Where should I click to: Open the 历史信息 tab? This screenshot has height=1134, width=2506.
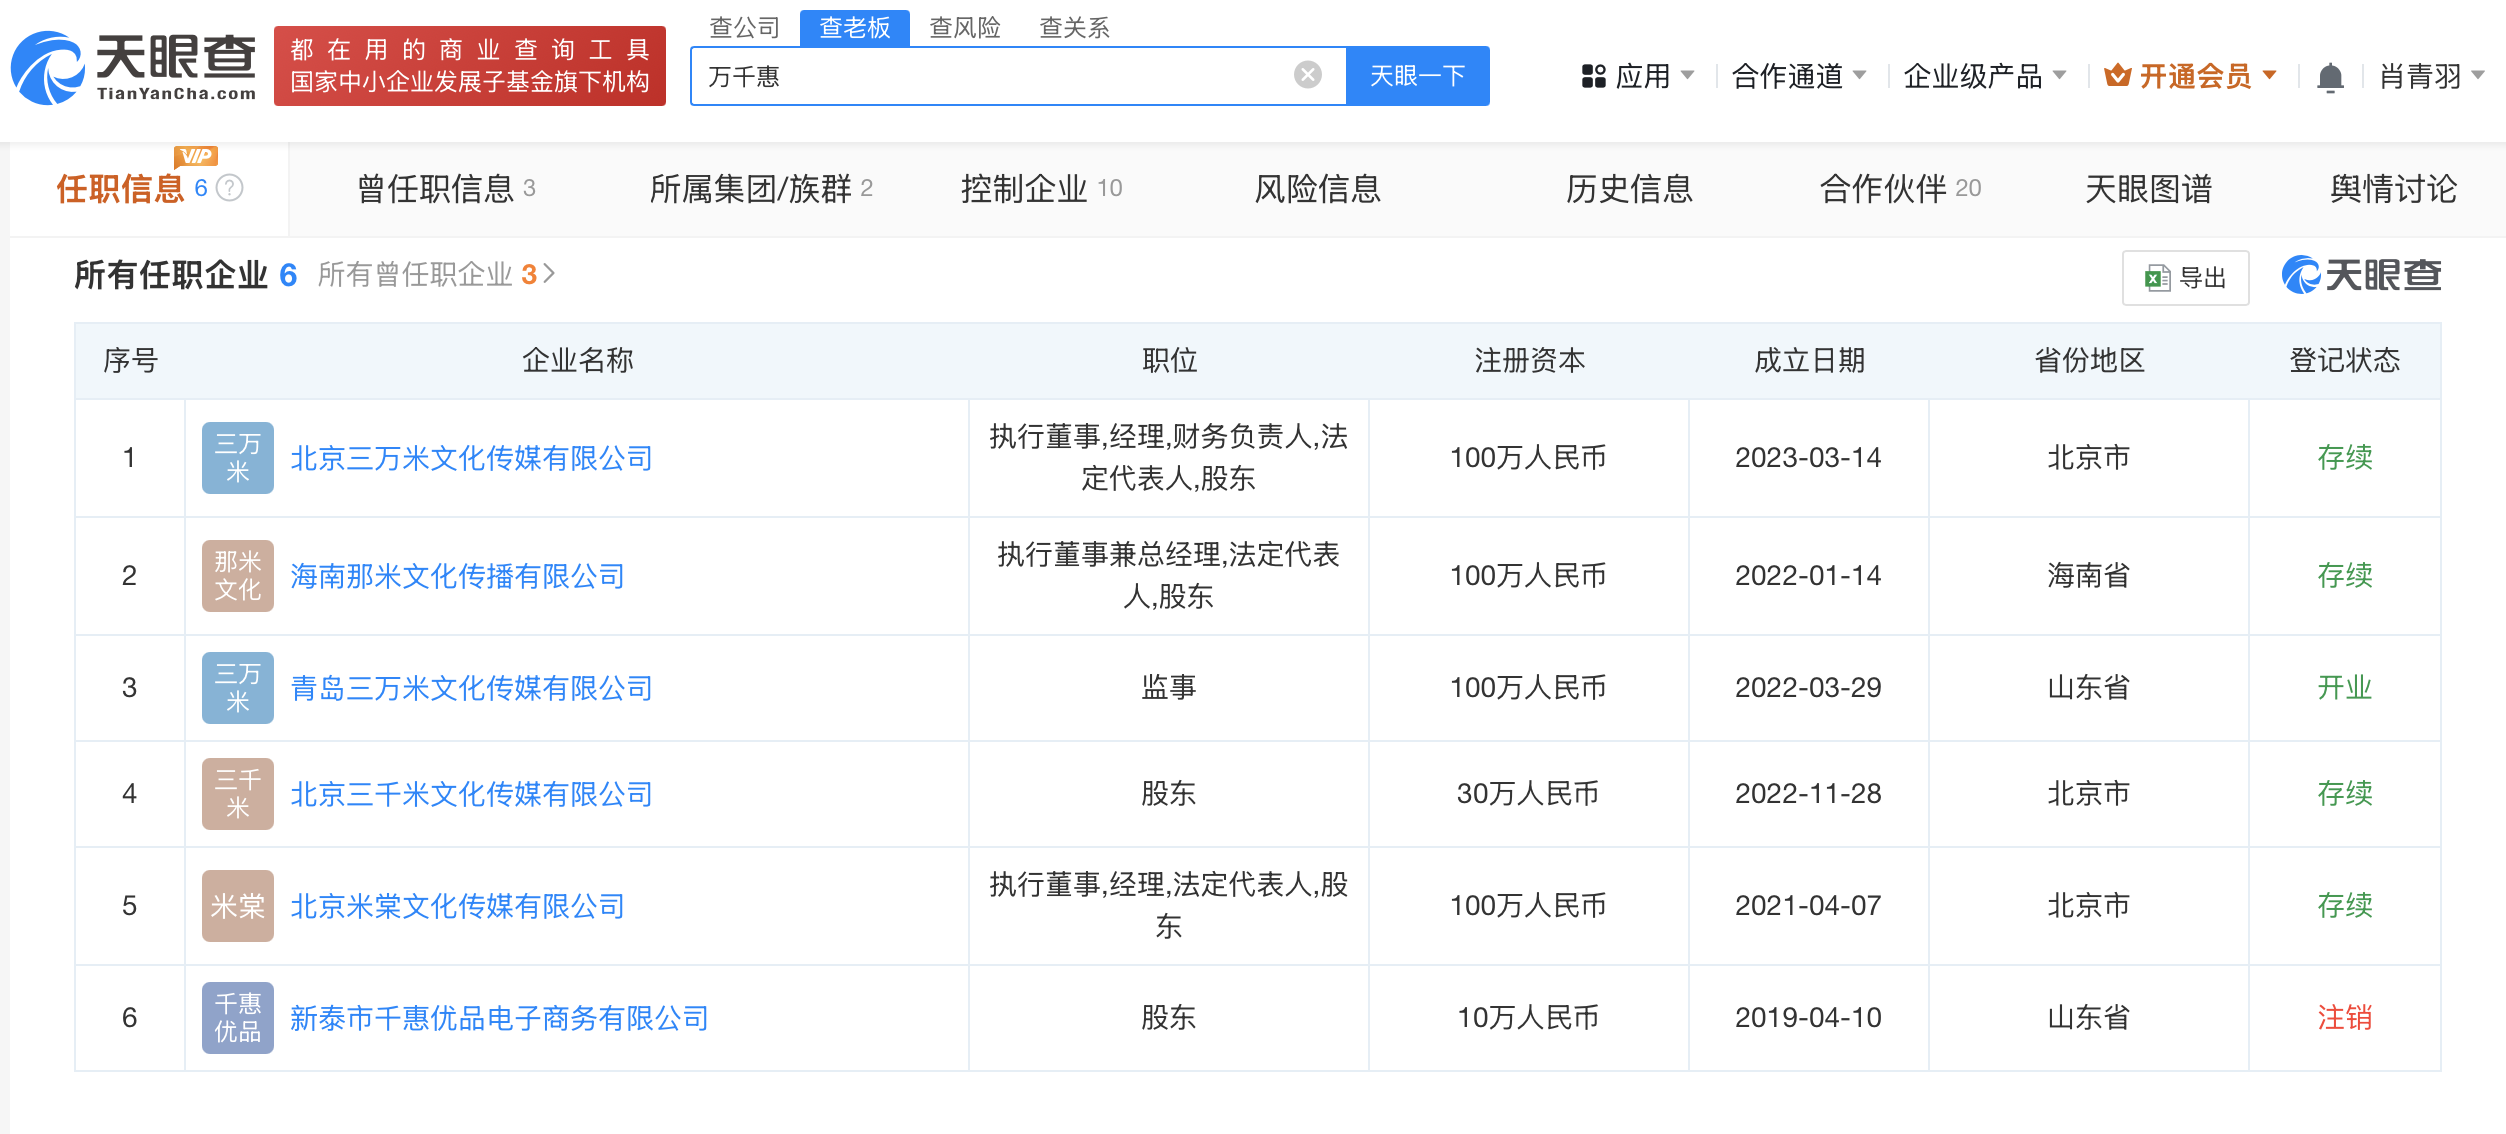tap(1629, 188)
